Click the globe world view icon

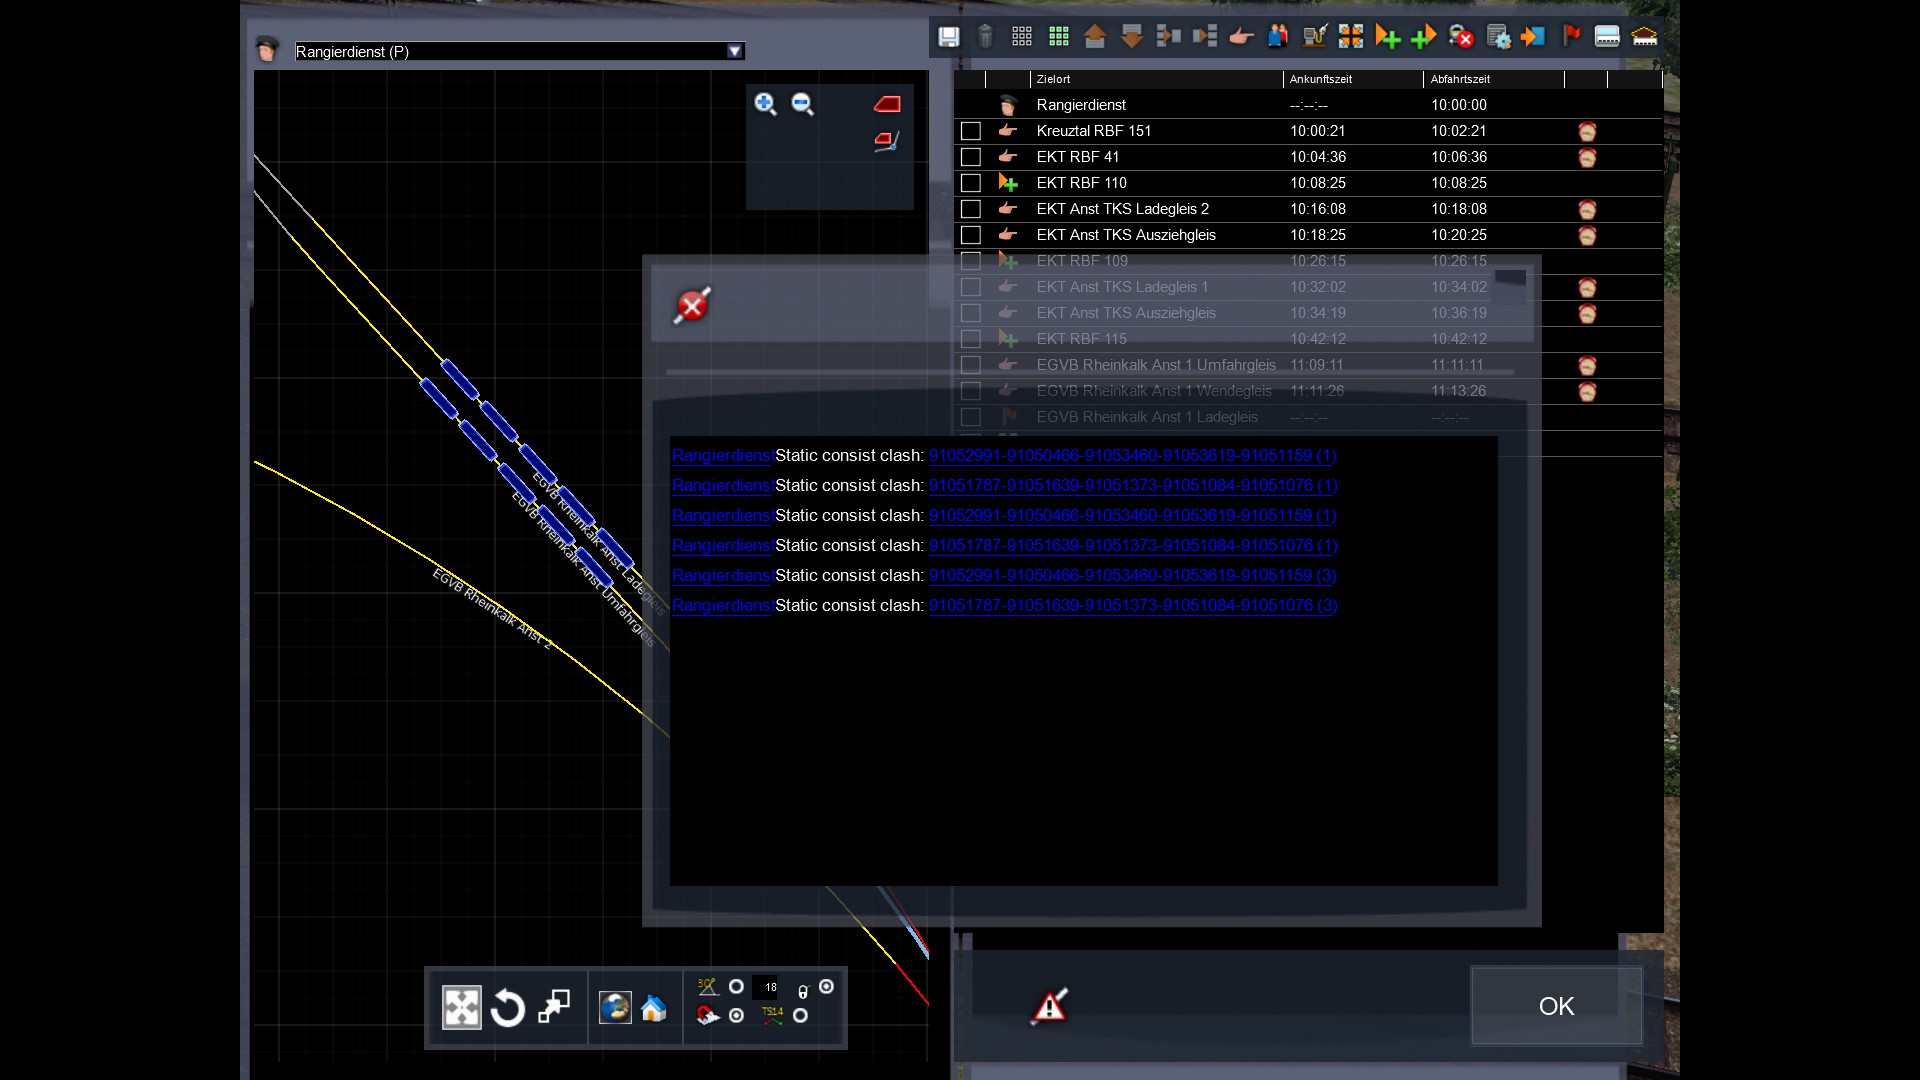[615, 1008]
